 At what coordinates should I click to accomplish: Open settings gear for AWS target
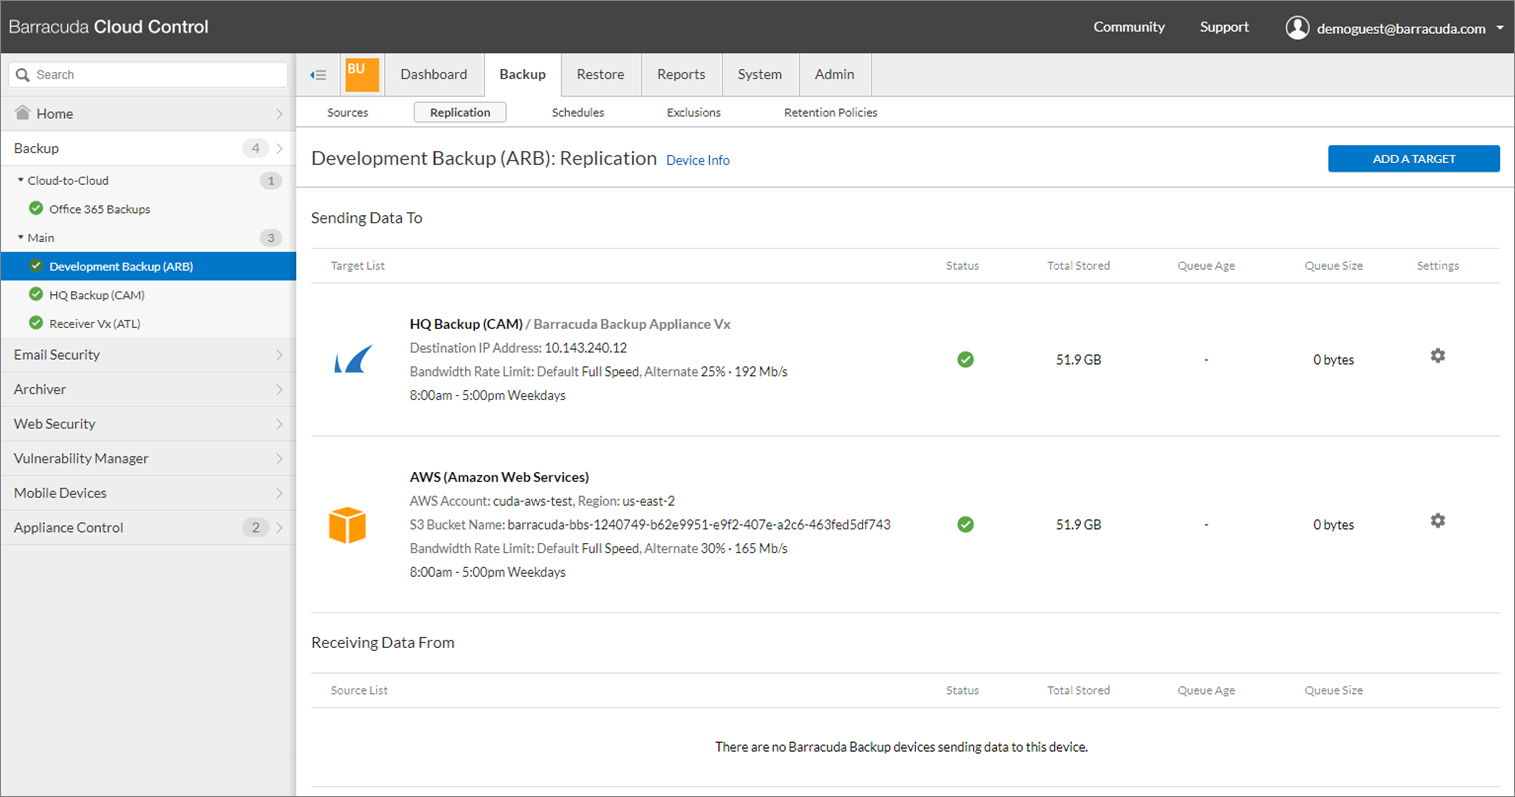click(x=1437, y=521)
